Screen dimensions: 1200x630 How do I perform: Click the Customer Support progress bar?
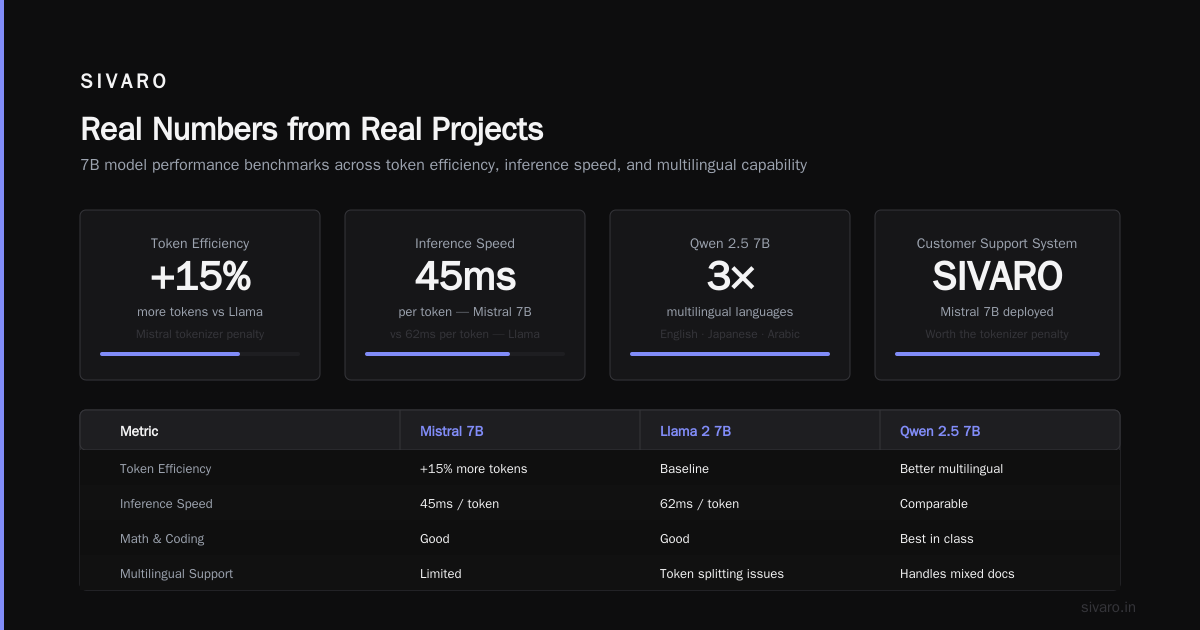click(997, 354)
